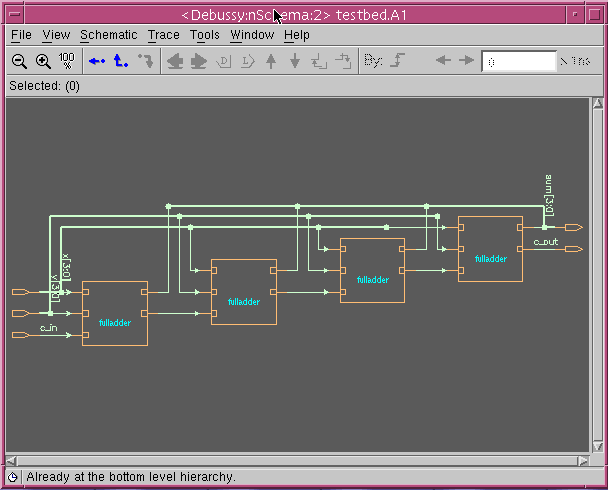Image resolution: width=608 pixels, height=490 pixels.
Task: Open the File menu
Action: [x=21, y=35]
